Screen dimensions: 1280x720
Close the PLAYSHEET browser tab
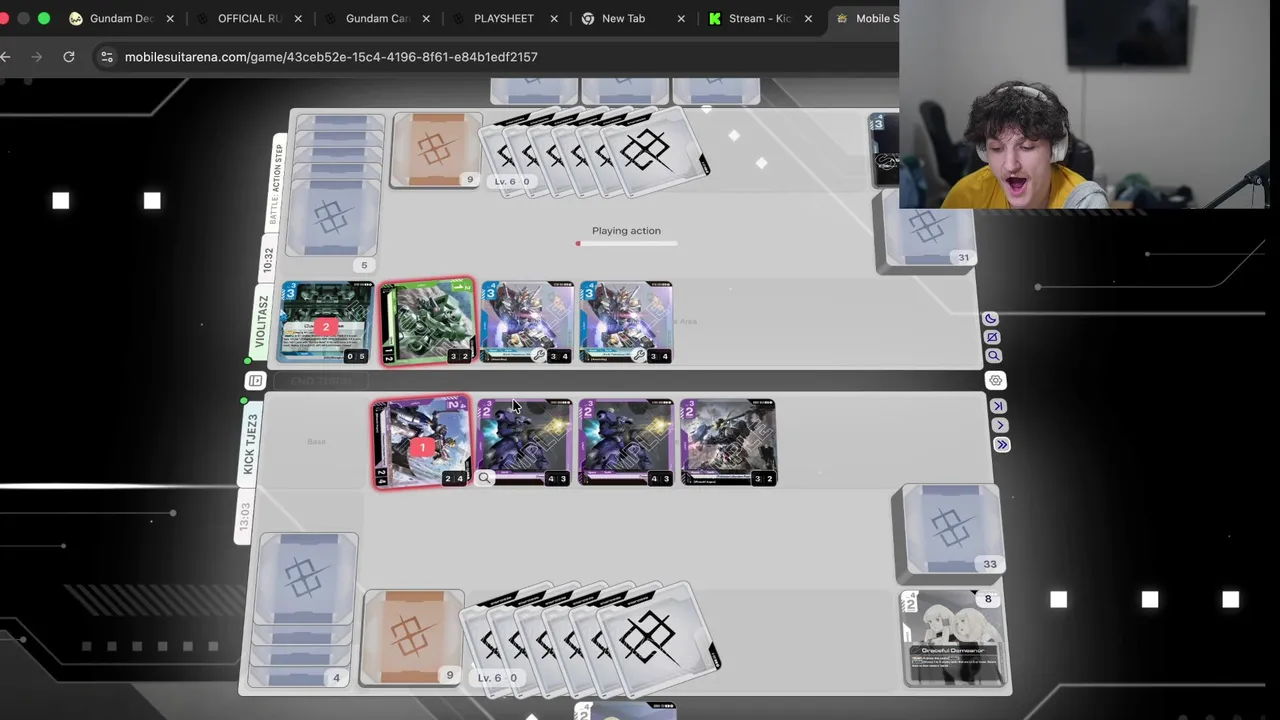tap(554, 18)
